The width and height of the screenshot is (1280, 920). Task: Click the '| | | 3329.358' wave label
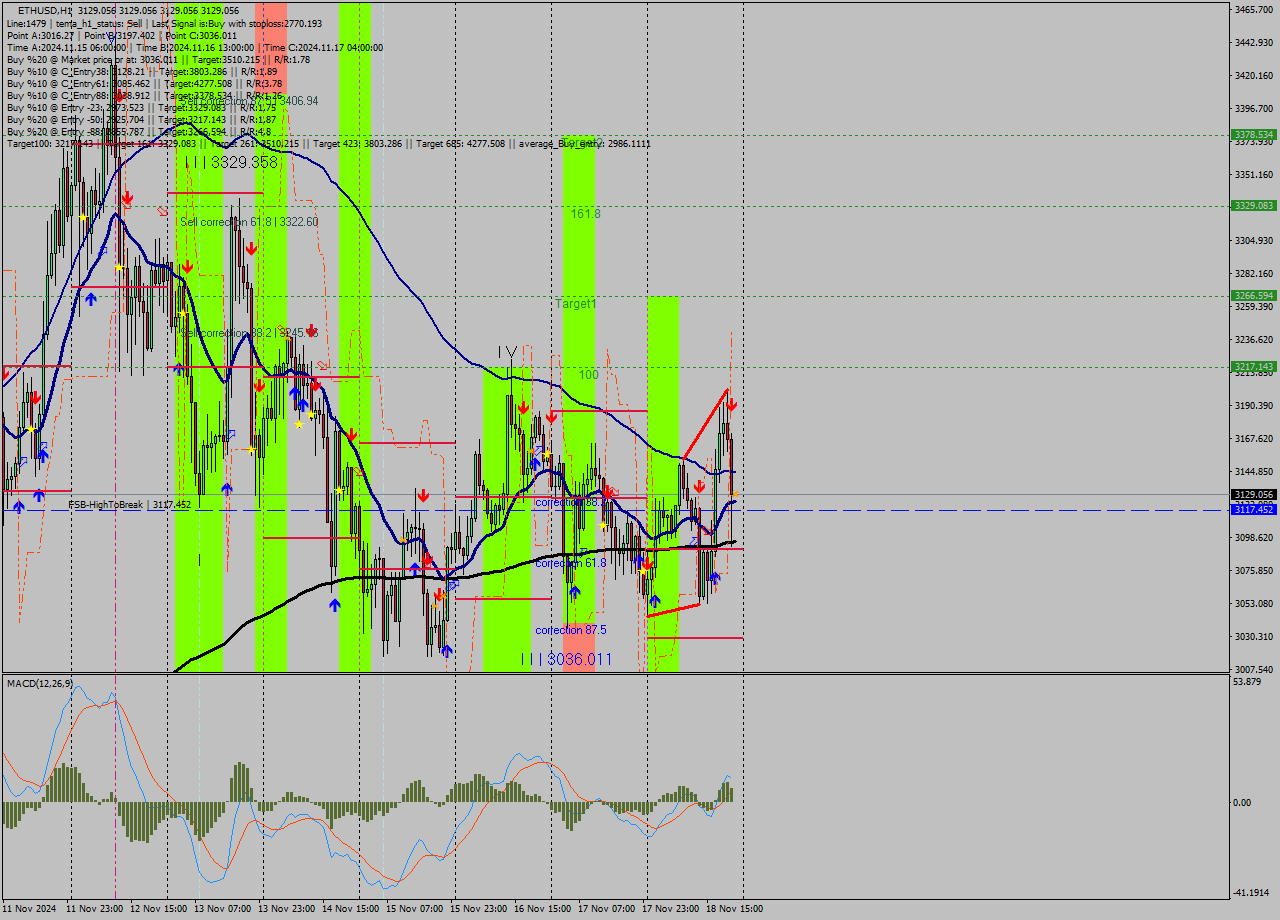231,162
